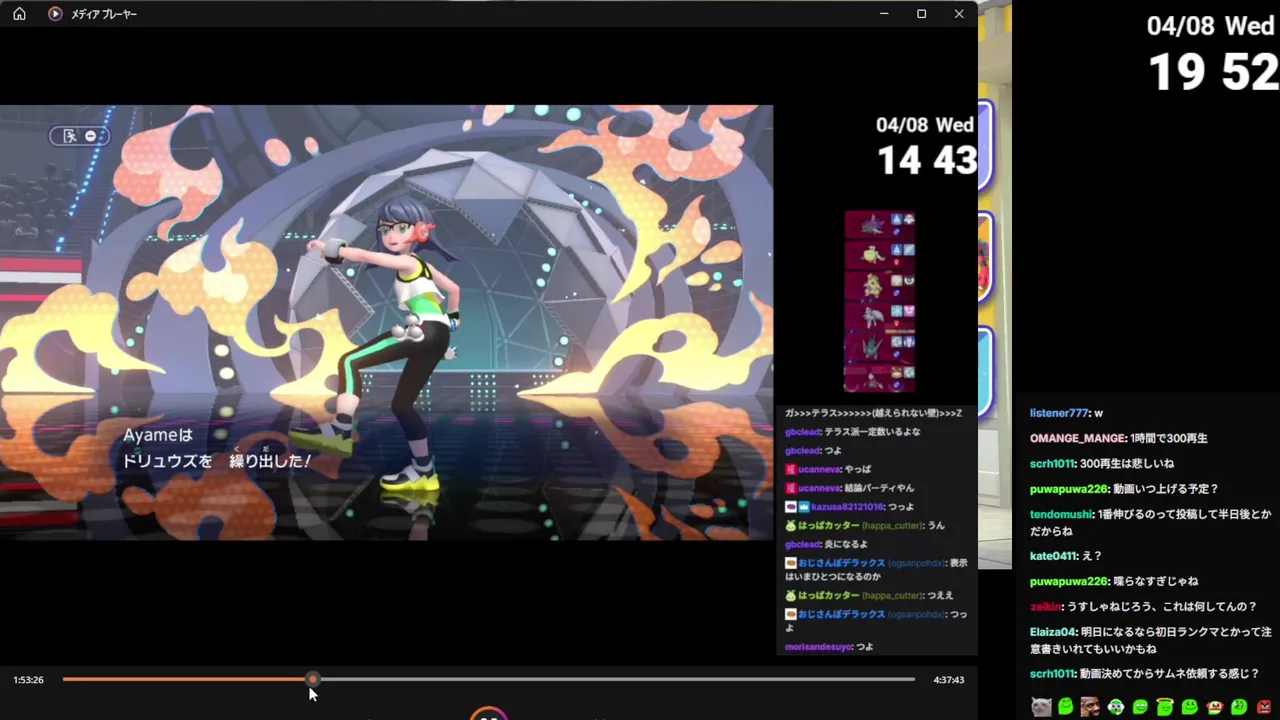Click the Pokémon team list panel in video
Screen dimensions: 1280x720
click(880, 301)
